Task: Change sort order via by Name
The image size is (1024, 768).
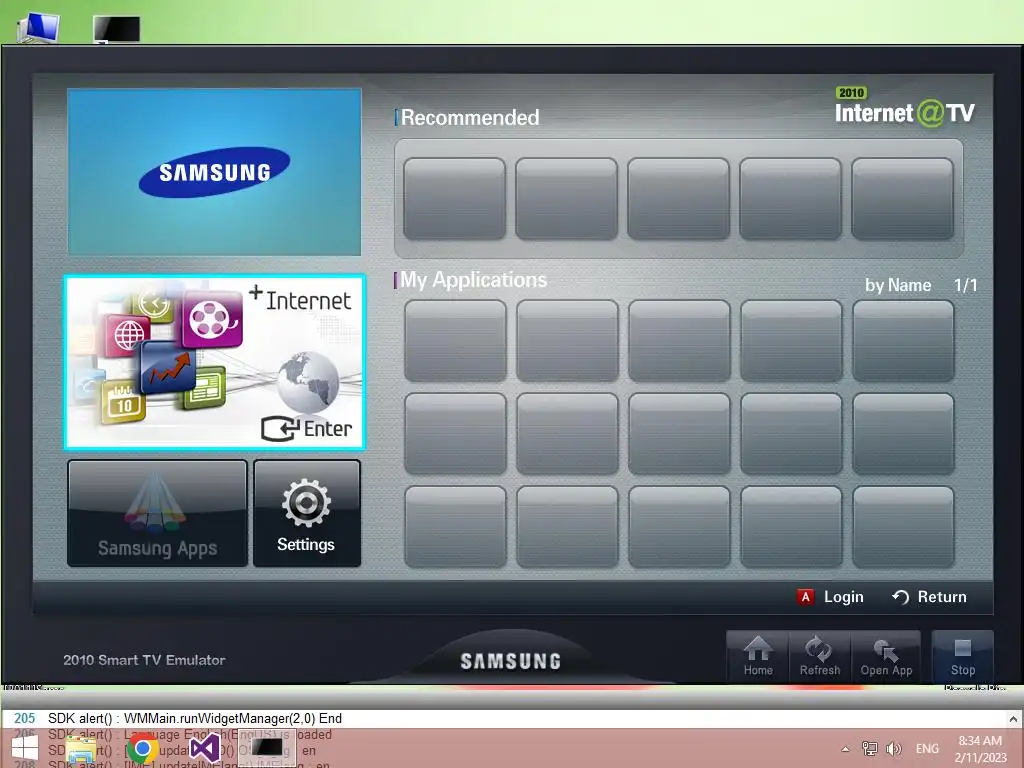Action: click(x=898, y=285)
